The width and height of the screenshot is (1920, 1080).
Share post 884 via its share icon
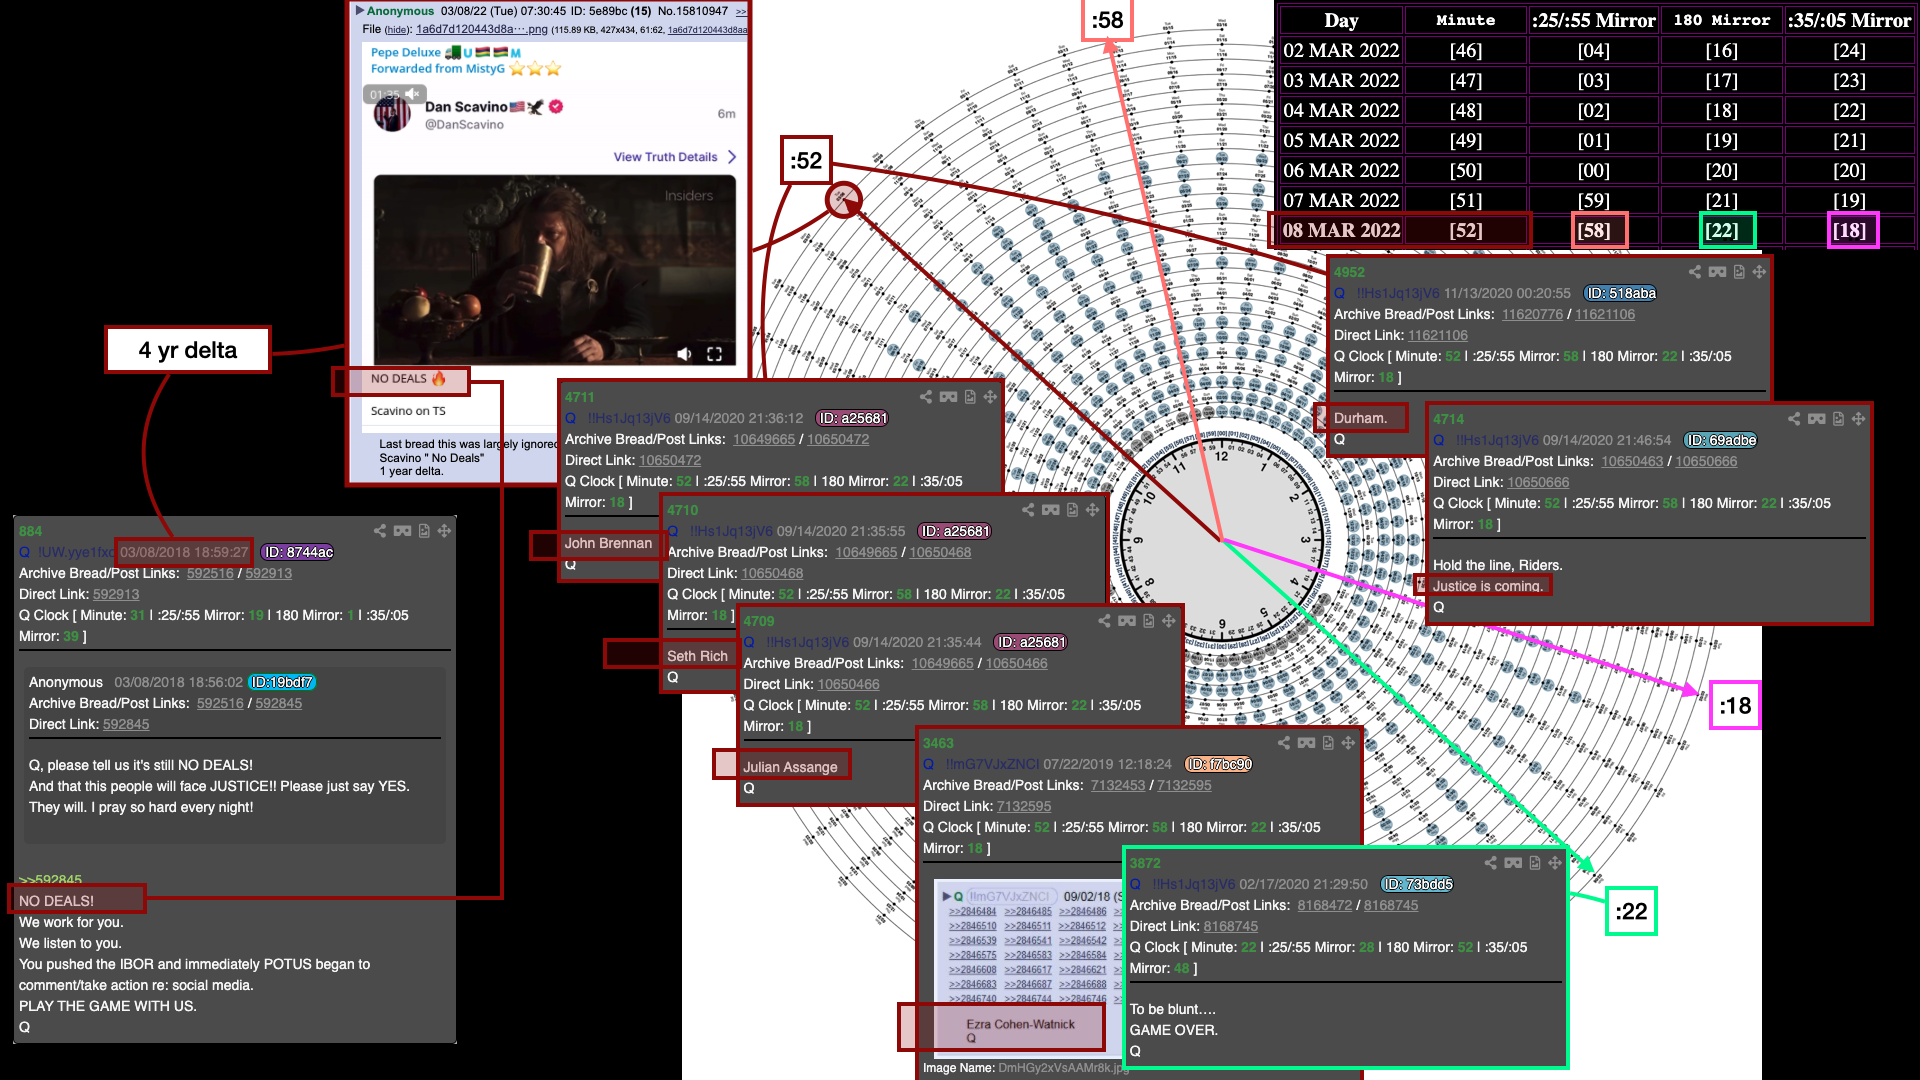[x=380, y=531]
